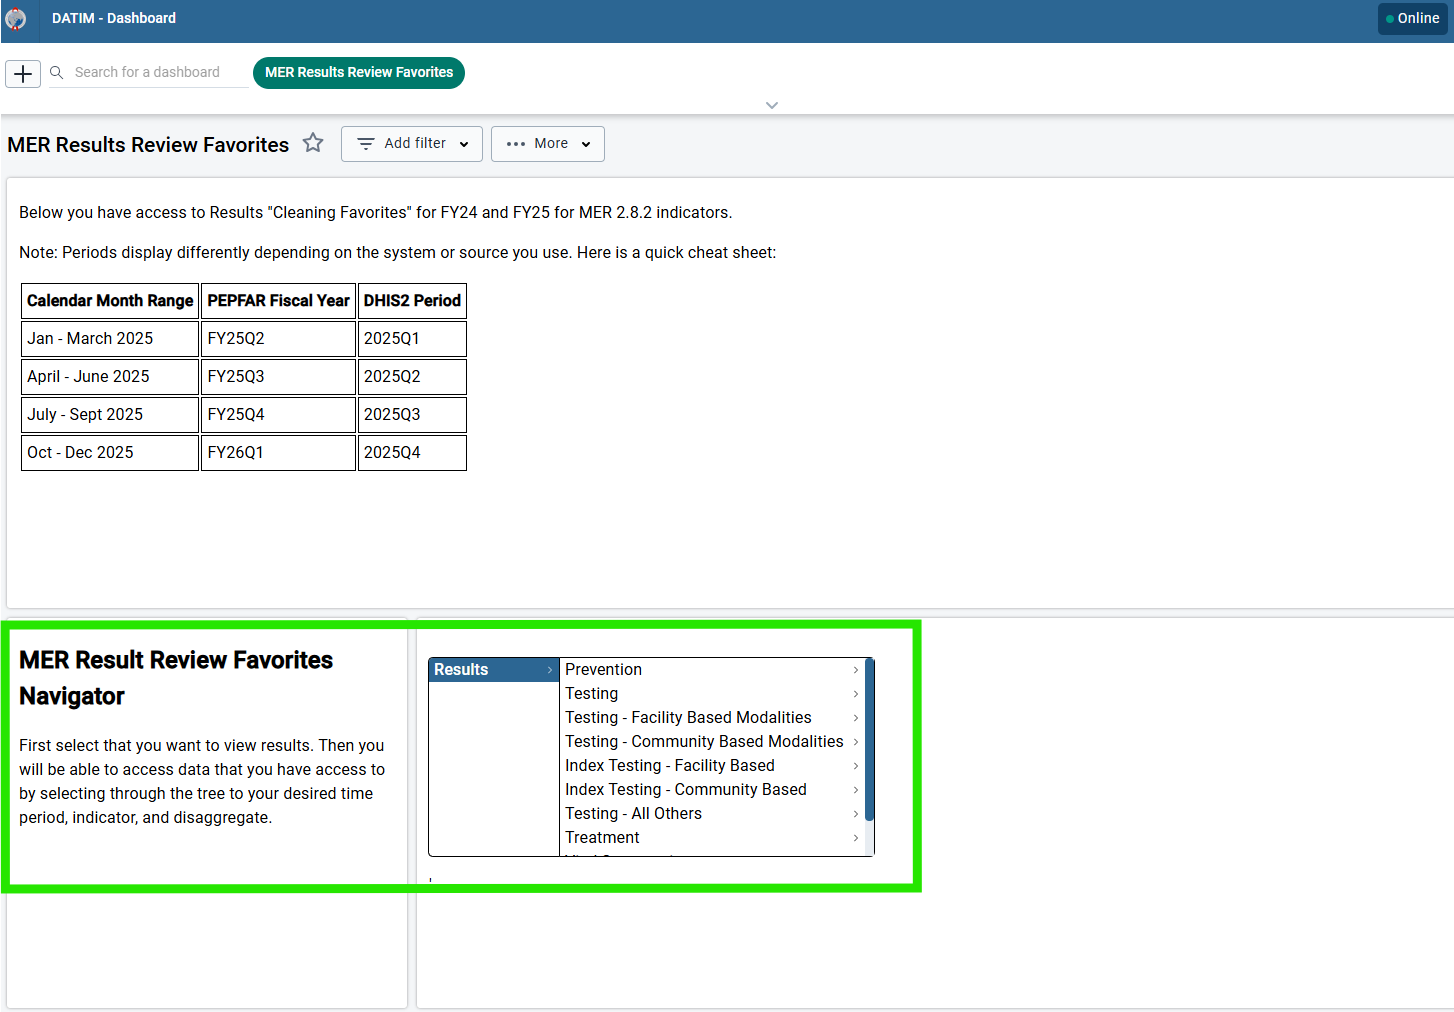Select the MER Results Review Favorites dashboard chip
Viewport: 1454px width, 1012px height.
click(x=358, y=72)
